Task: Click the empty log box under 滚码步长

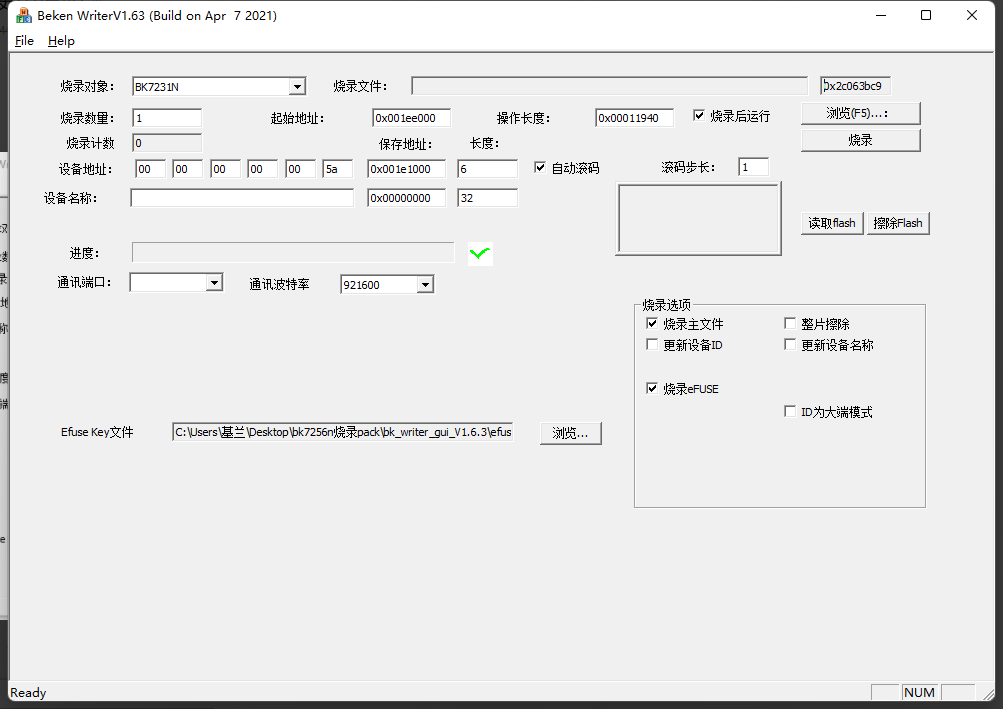Action: pyautogui.click(x=699, y=219)
